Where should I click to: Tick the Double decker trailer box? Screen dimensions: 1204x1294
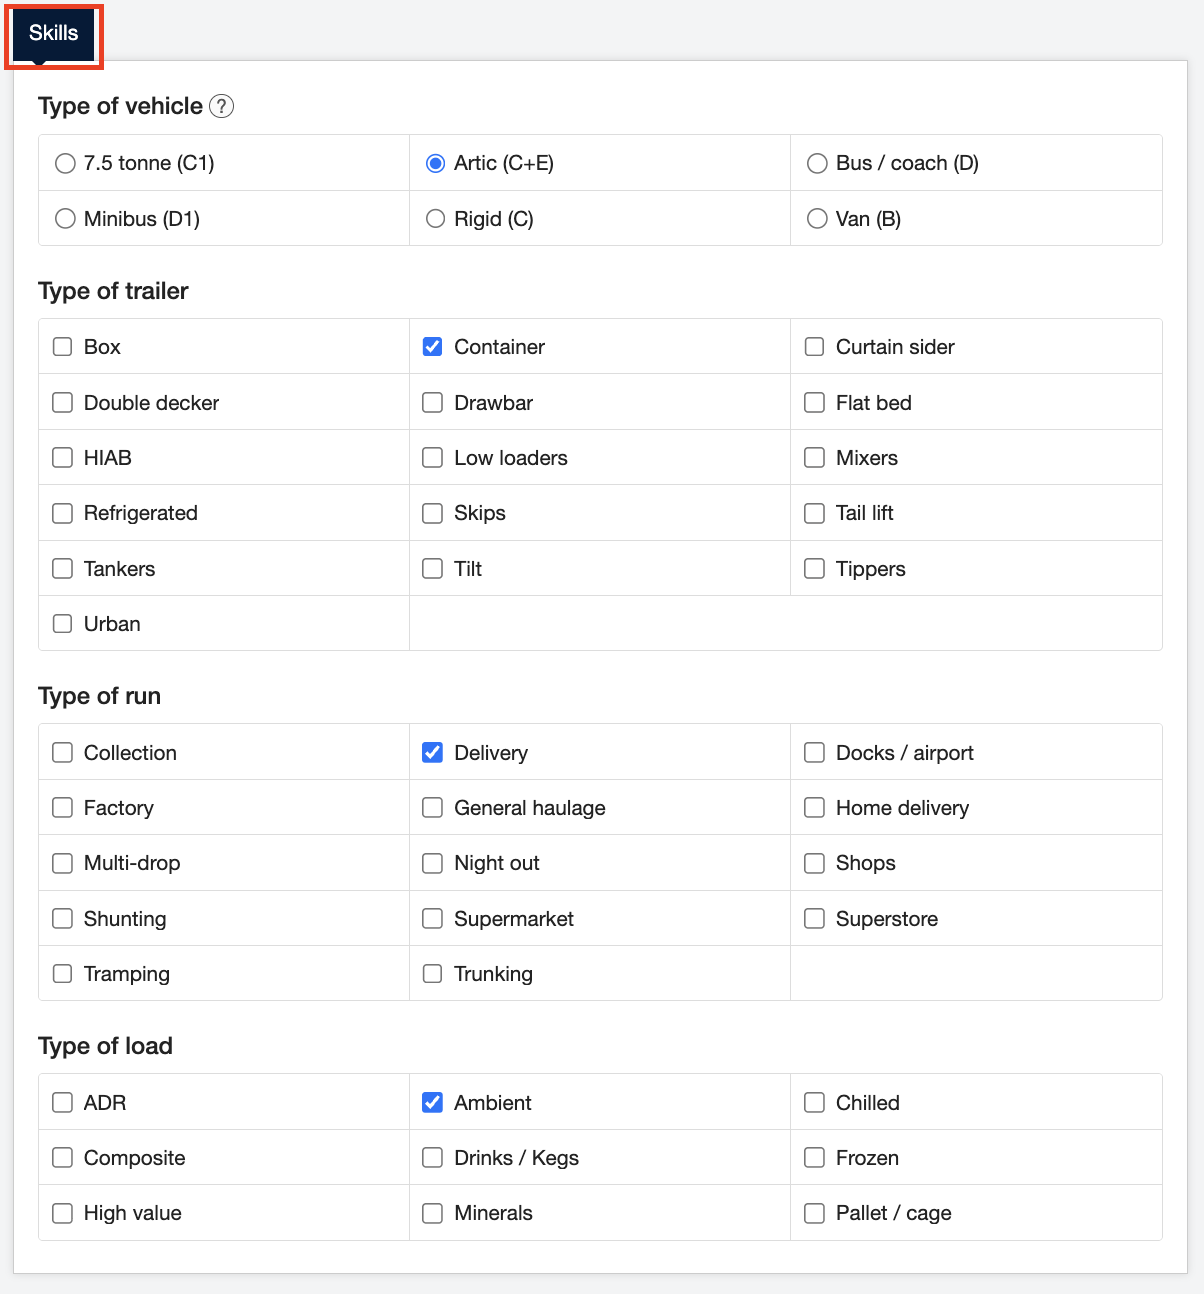coord(62,402)
